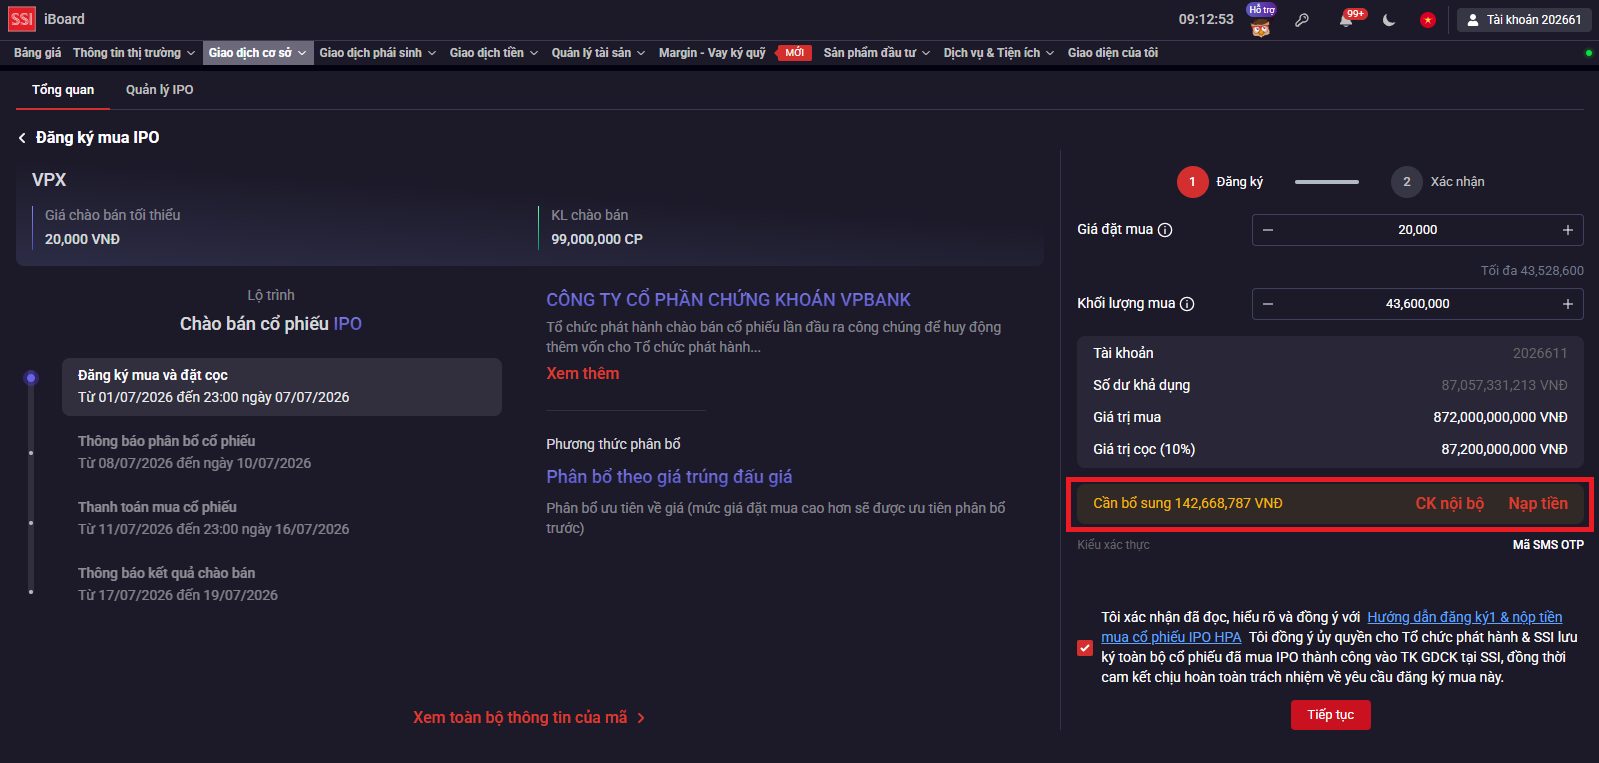The width and height of the screenshot is (1599, 763).
Task: Select step 1 Đăng ký circle
Action: pos(1192,182)
